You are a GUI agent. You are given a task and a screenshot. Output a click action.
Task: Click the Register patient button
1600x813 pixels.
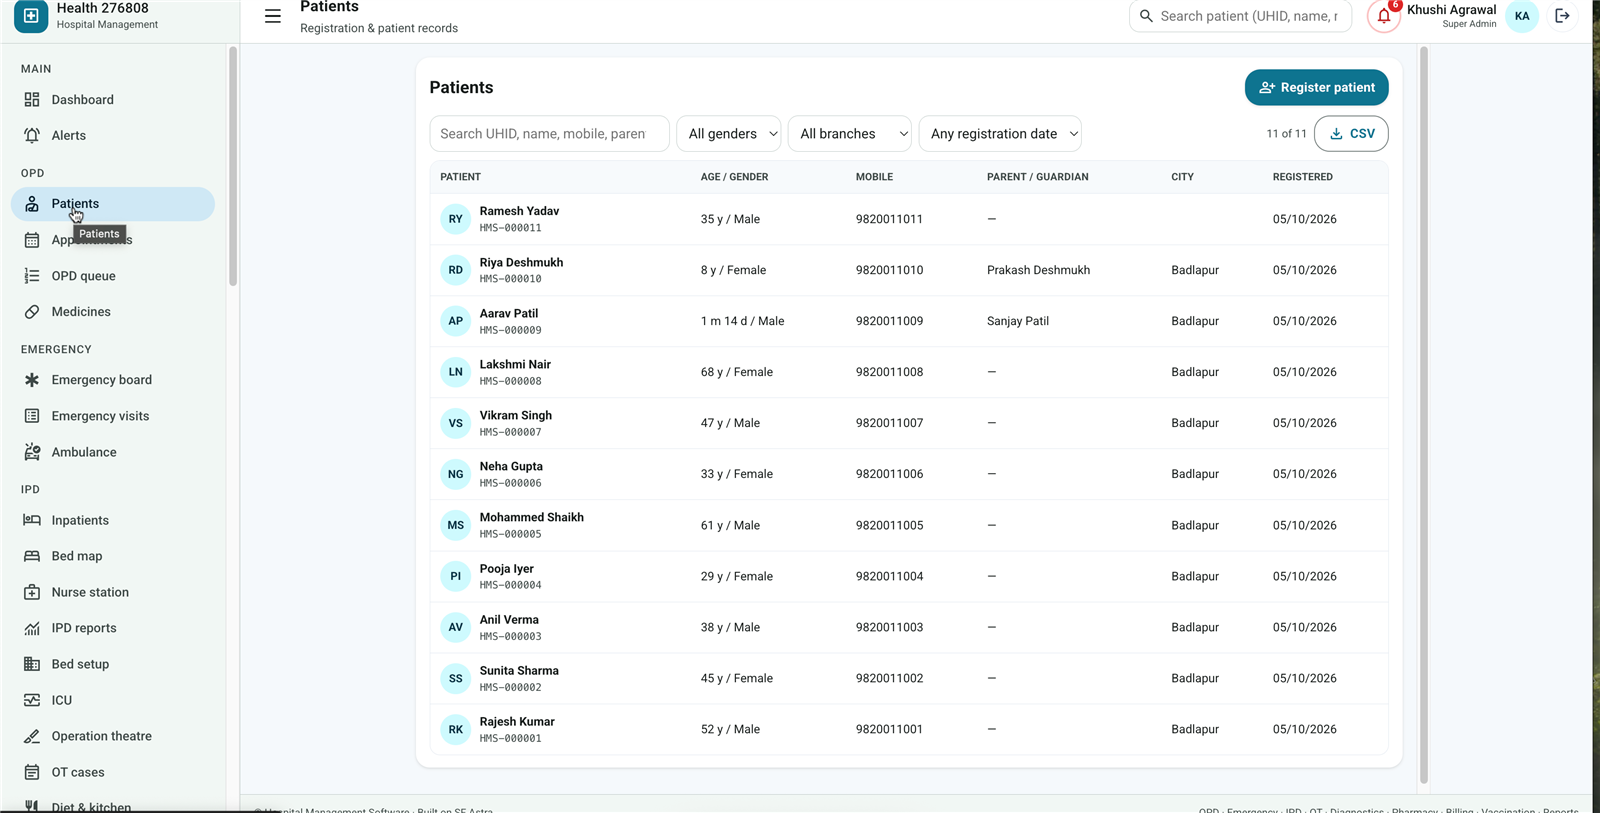point(1316,87)
